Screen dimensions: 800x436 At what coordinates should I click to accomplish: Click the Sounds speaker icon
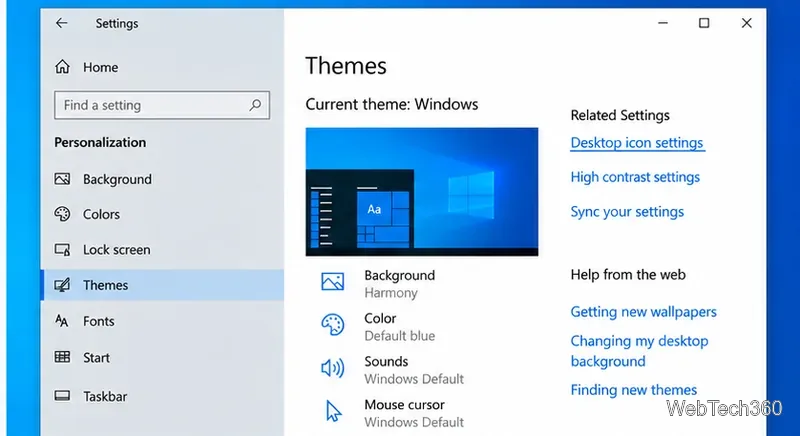[x=333, y=368]
